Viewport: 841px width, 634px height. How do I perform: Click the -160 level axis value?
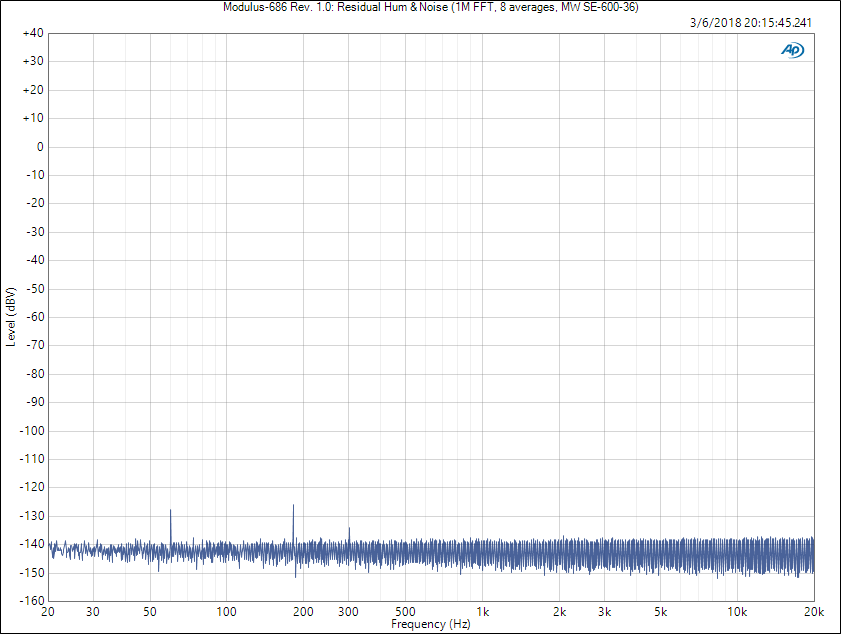(x=32, y=601)
